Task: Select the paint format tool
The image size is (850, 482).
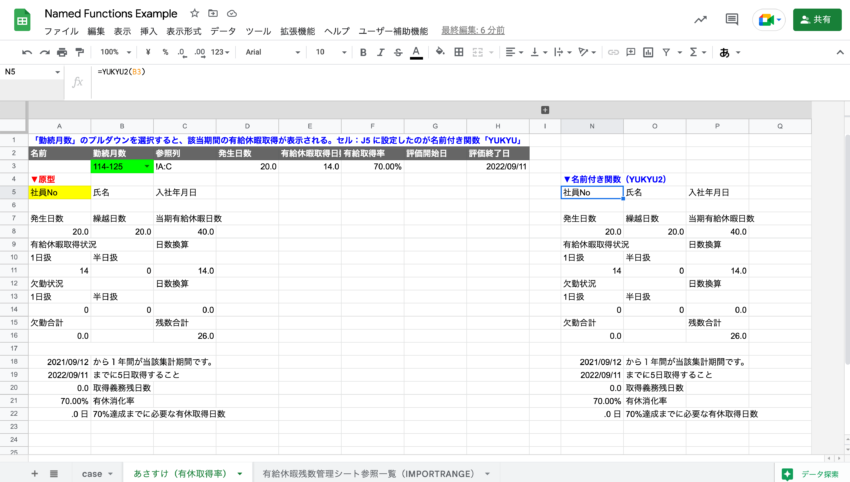Action: [x=79, y=52]
